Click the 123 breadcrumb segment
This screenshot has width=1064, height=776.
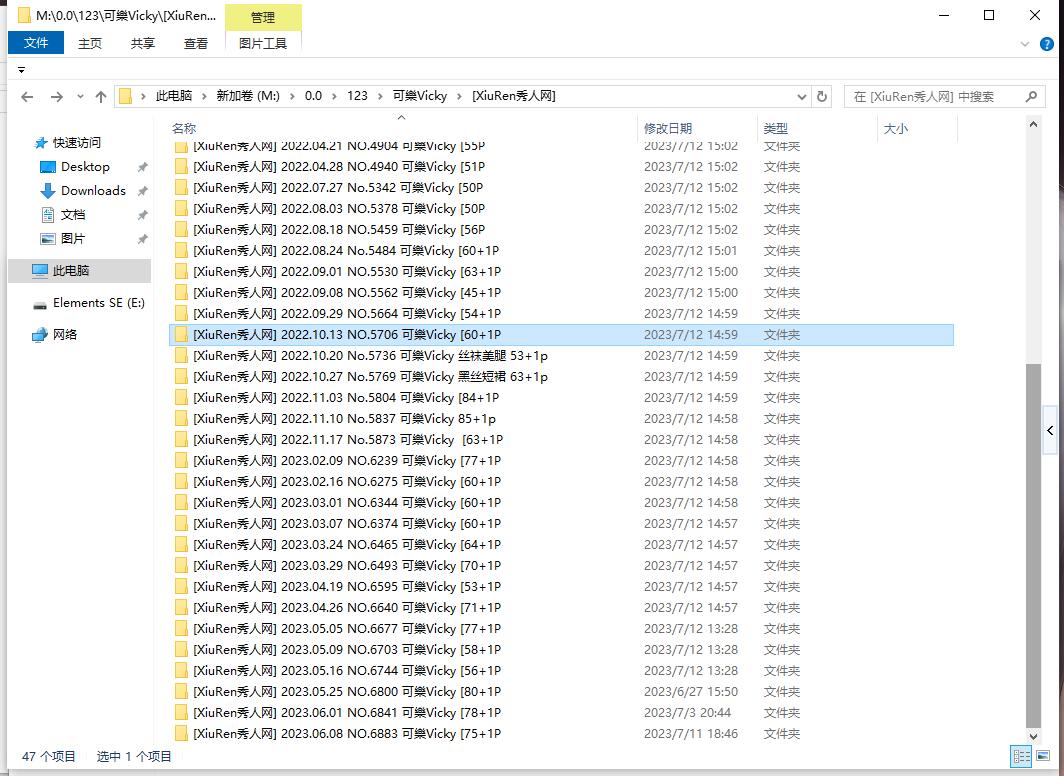coord(357,97)
